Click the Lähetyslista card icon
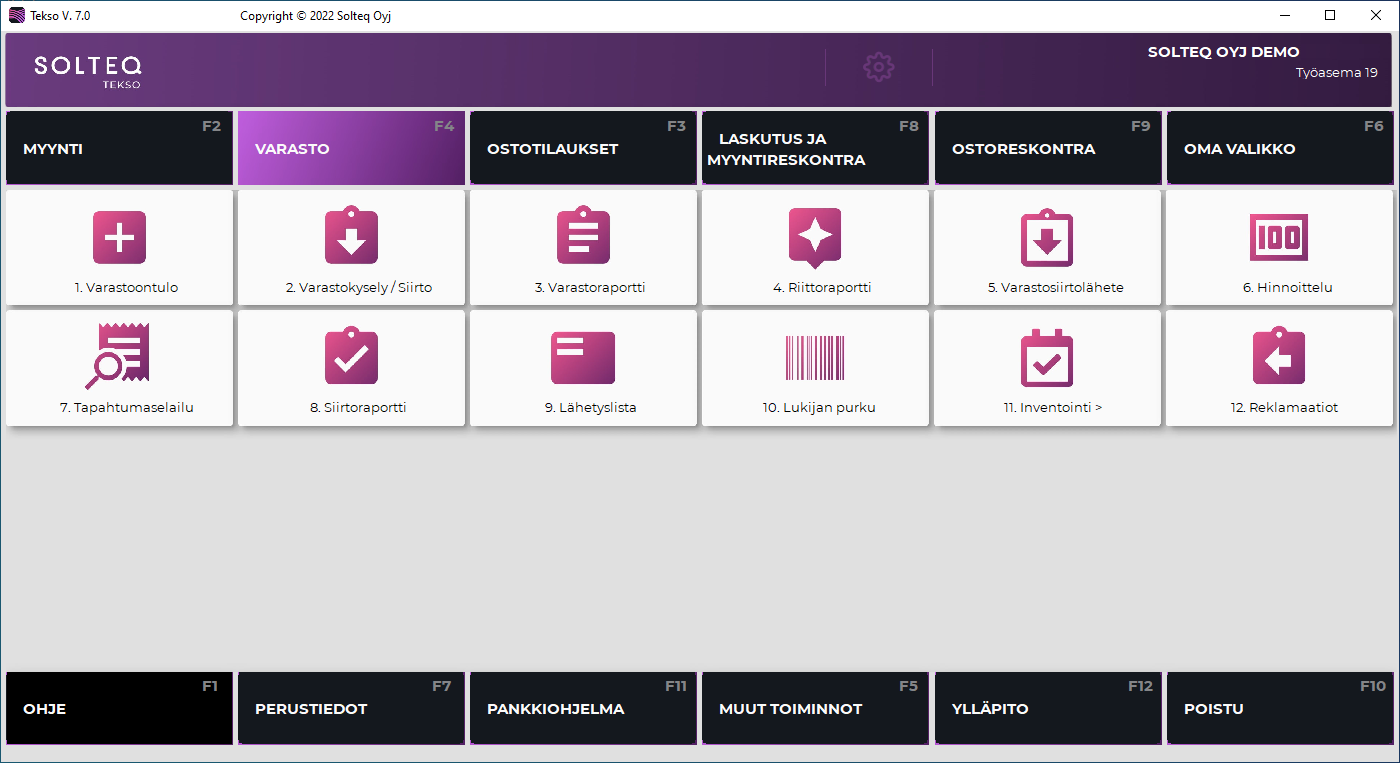1400x763 pixels. (583, 358)
